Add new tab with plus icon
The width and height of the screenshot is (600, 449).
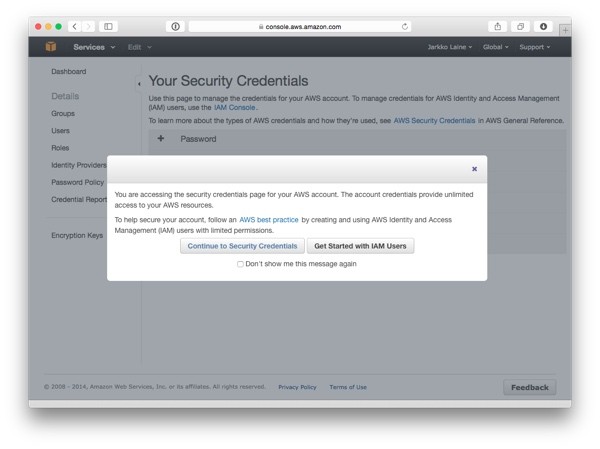click(x=565, y=30)
